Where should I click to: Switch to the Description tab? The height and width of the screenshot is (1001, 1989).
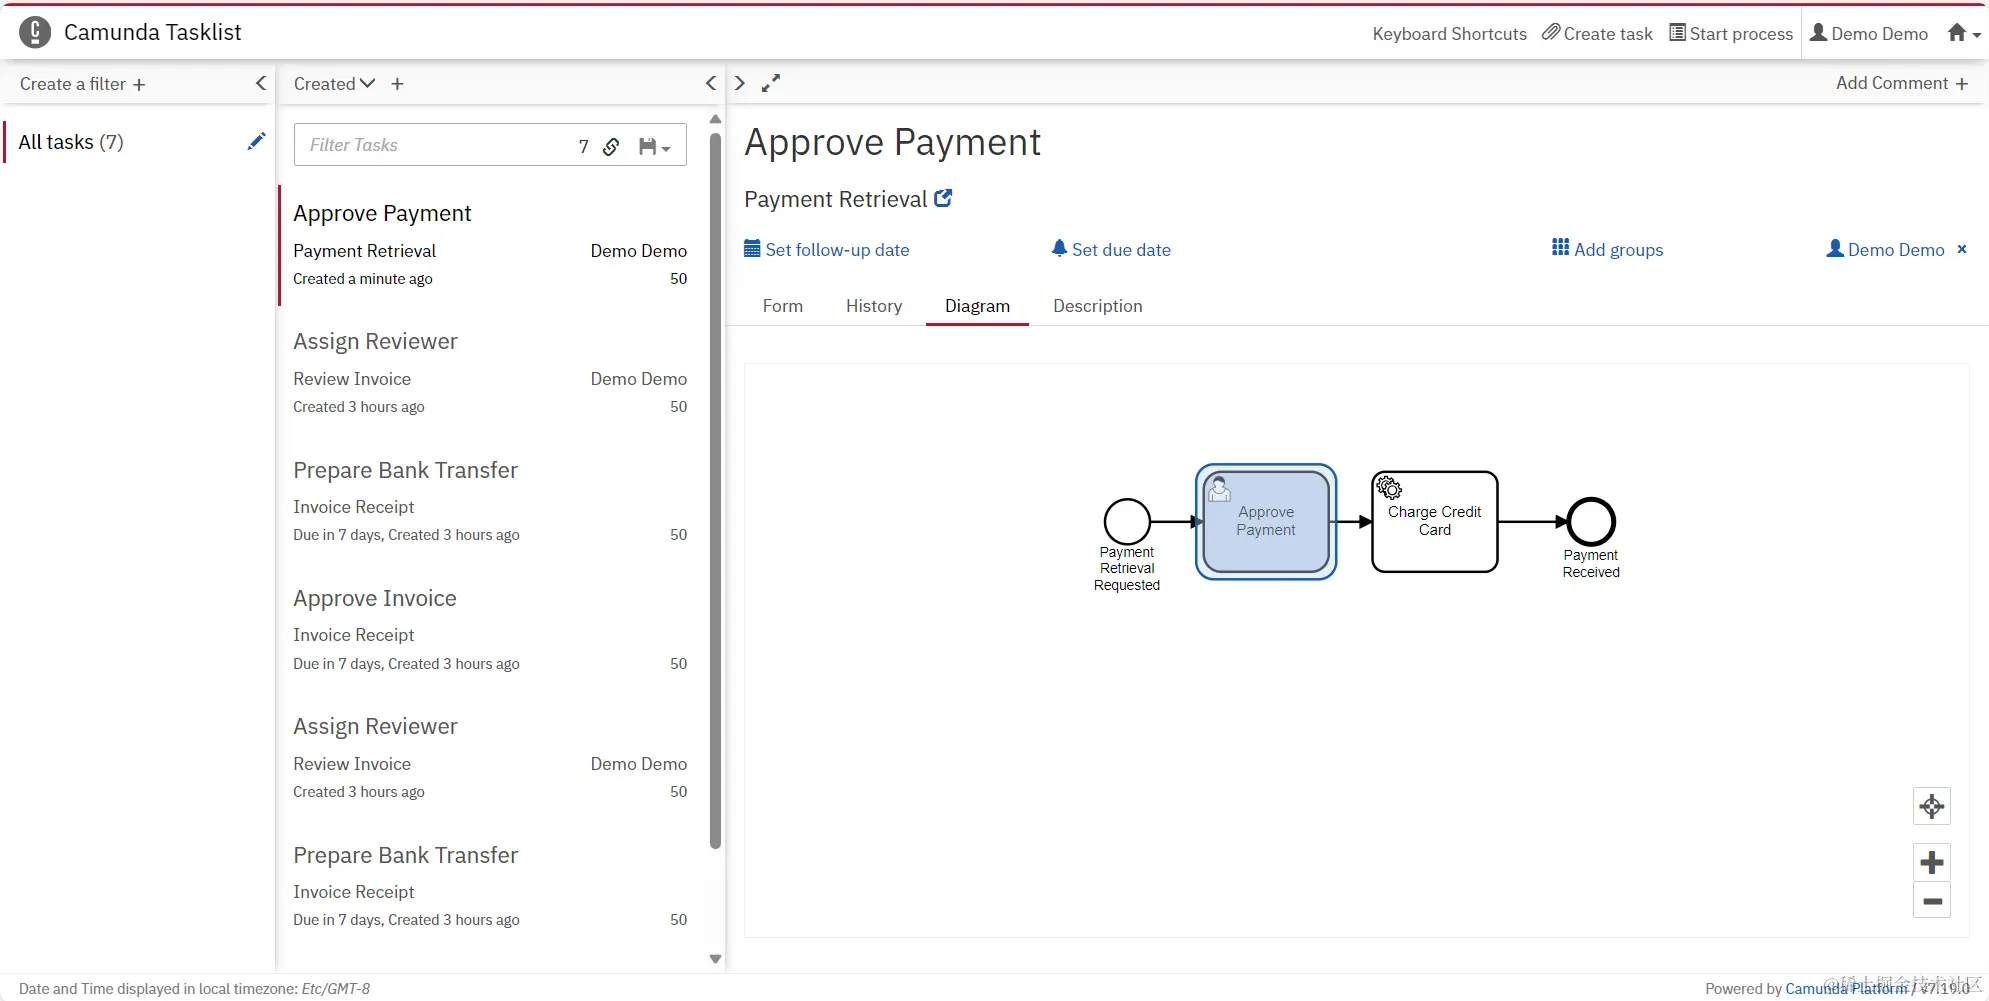[x=1097, y=306]
